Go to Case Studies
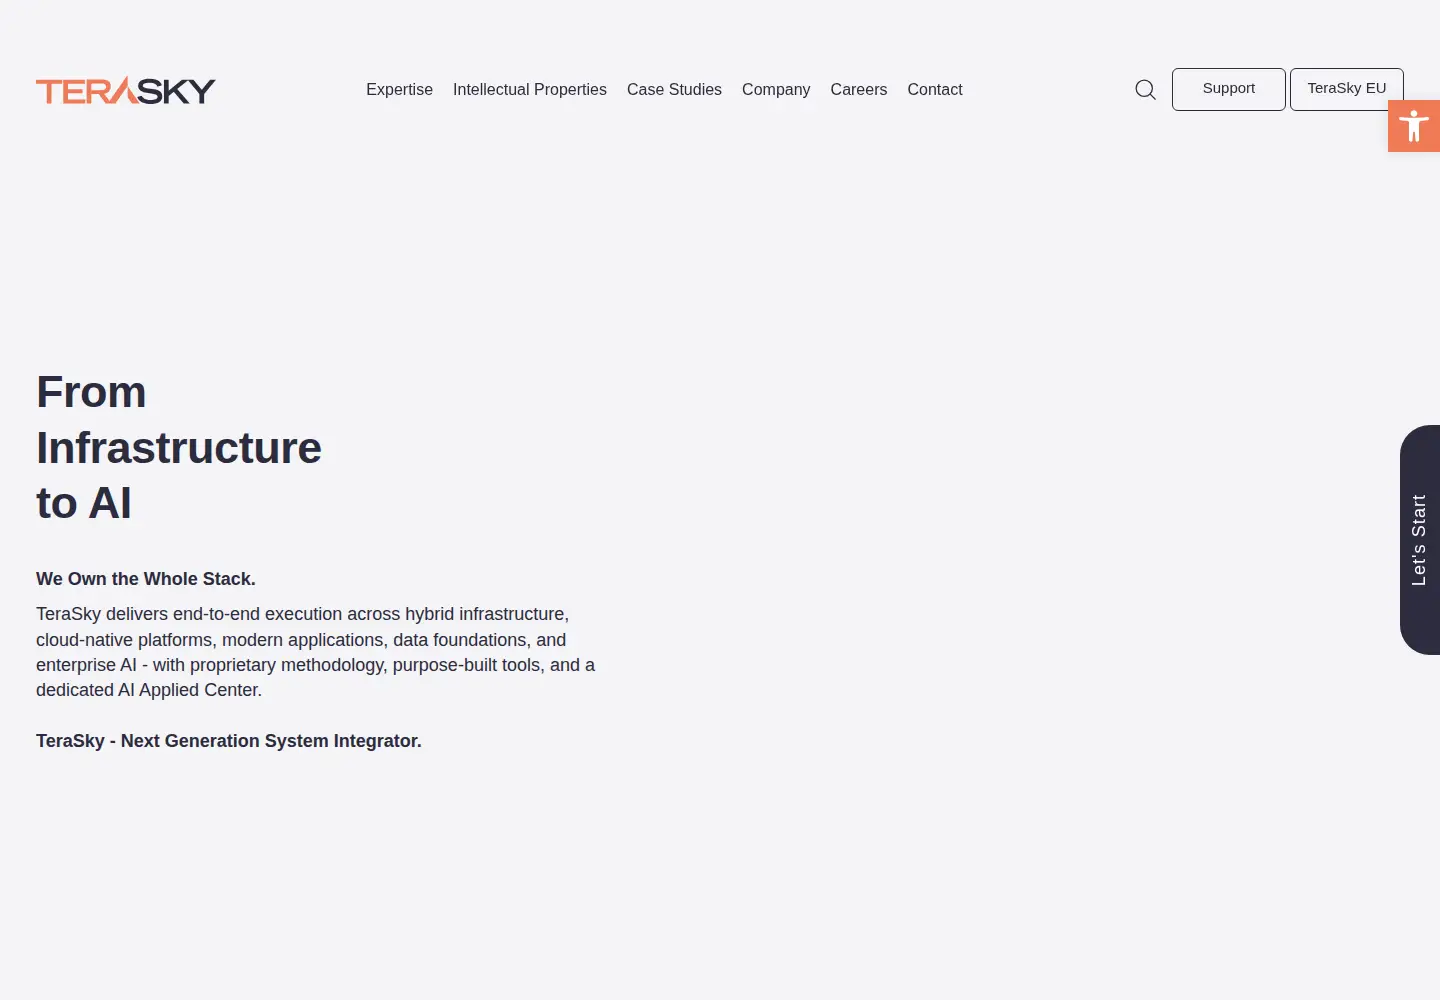 674,89
